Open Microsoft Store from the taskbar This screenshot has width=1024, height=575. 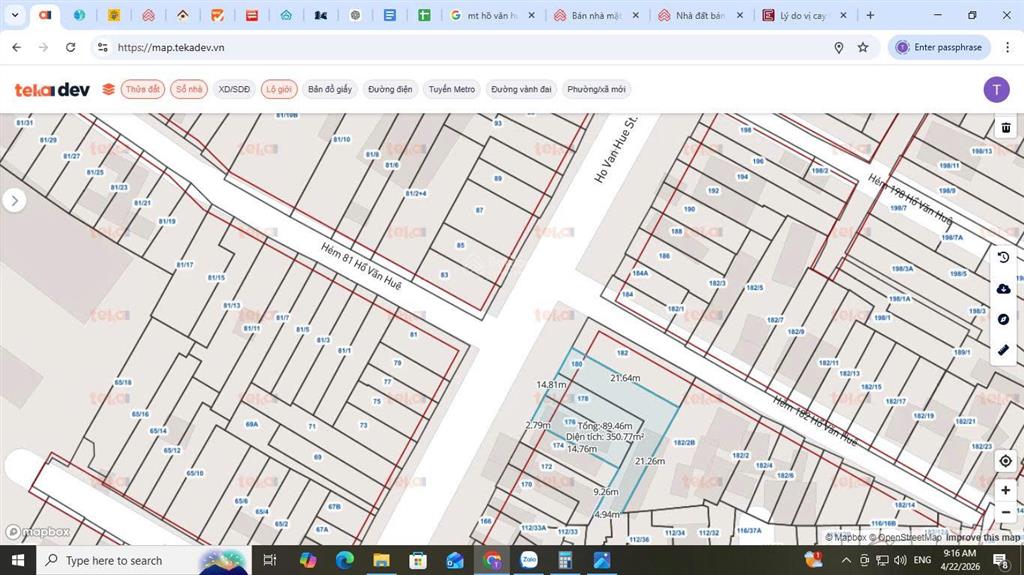click(x=418, y=560)
